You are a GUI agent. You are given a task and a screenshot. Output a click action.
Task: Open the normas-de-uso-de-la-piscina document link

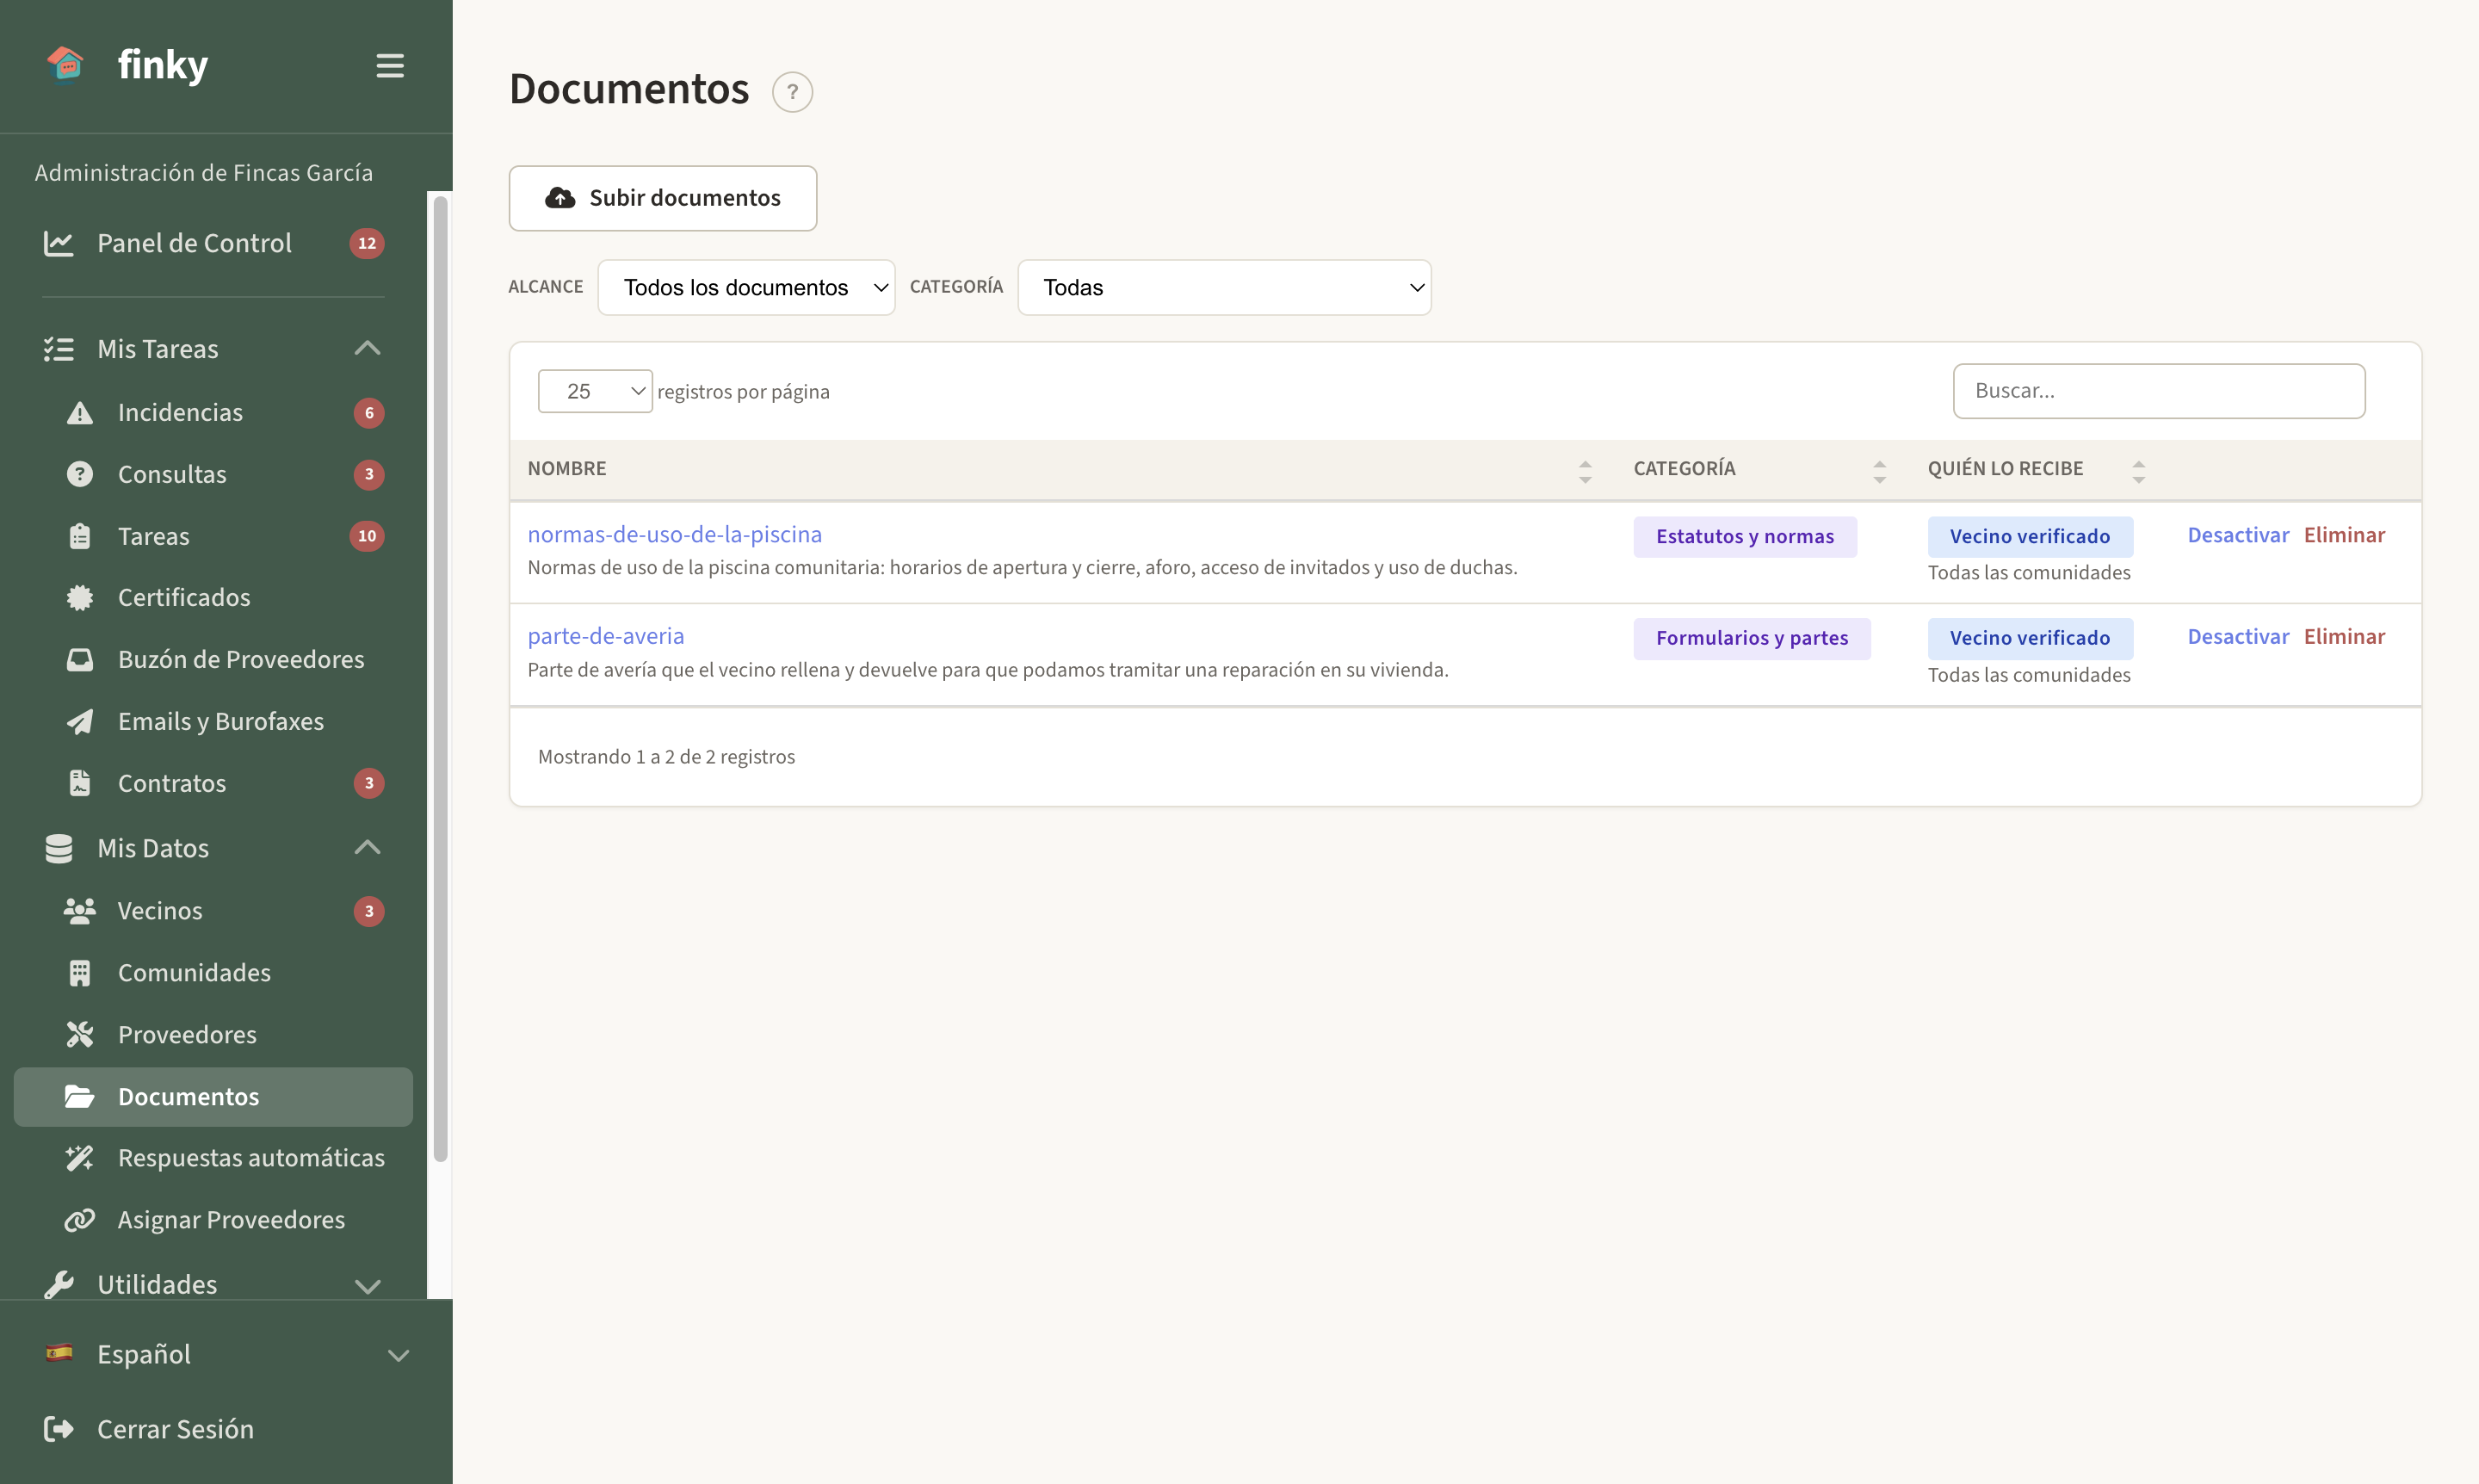(675, 535)
